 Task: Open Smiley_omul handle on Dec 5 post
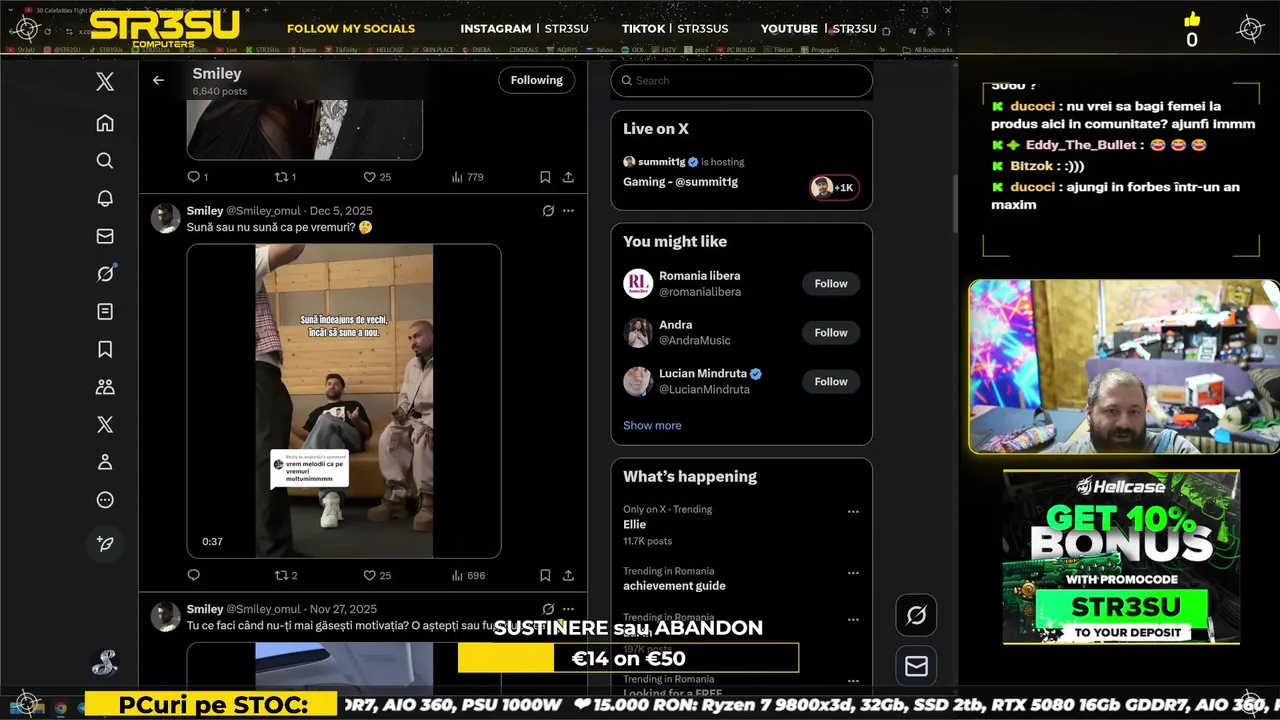pyautogui.click(x=264, y=211)
